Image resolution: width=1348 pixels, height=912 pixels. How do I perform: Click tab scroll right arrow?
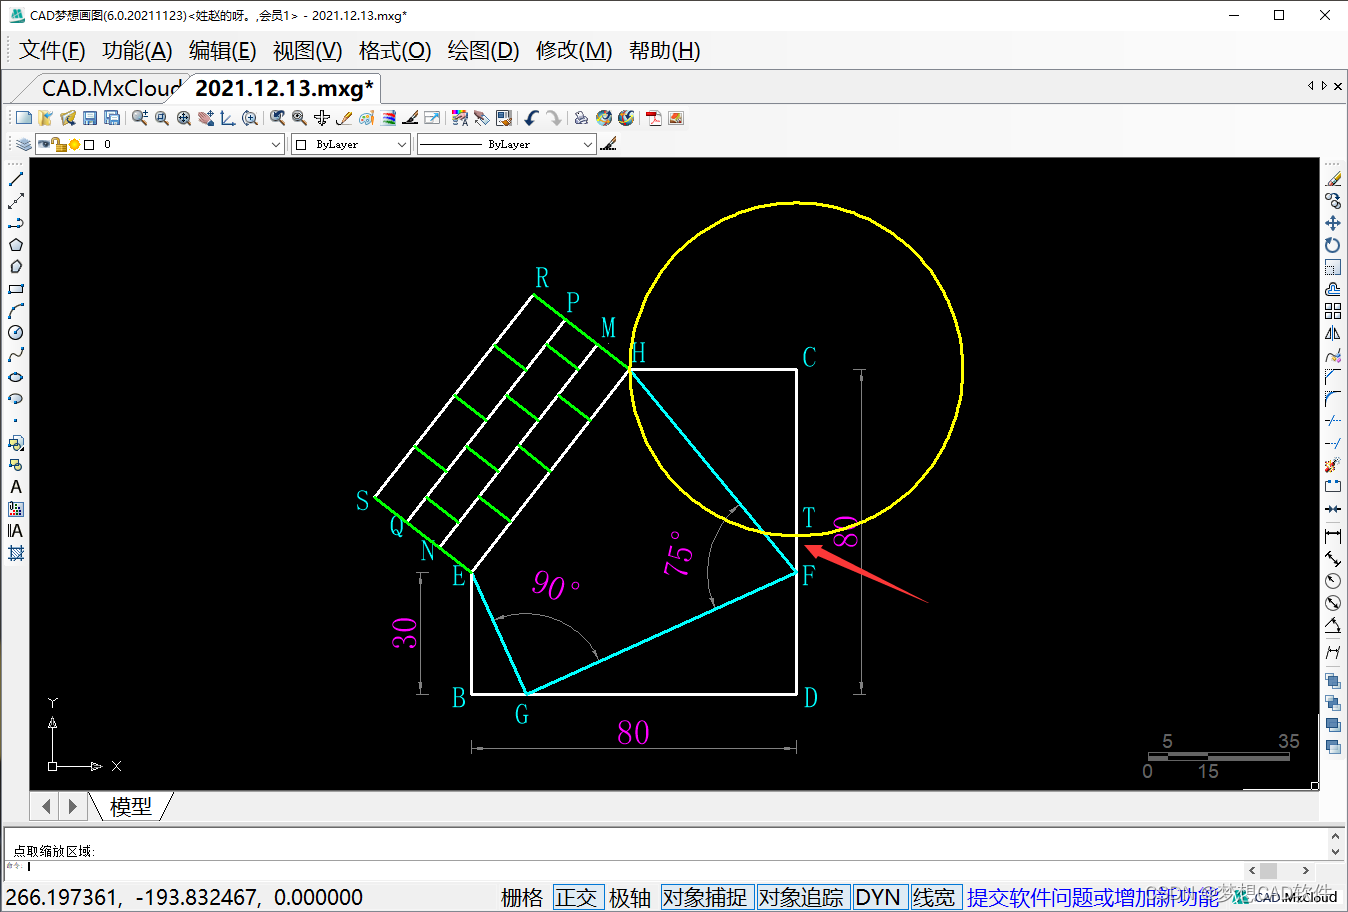click(x=1324, y=86)
